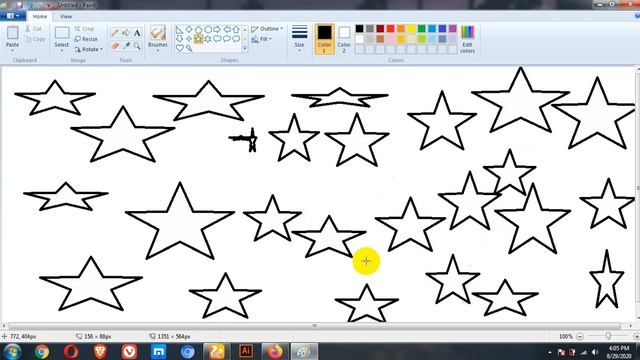
Task: Choose the heart shape
Action: pyautogui.click(x=179, y=48)
